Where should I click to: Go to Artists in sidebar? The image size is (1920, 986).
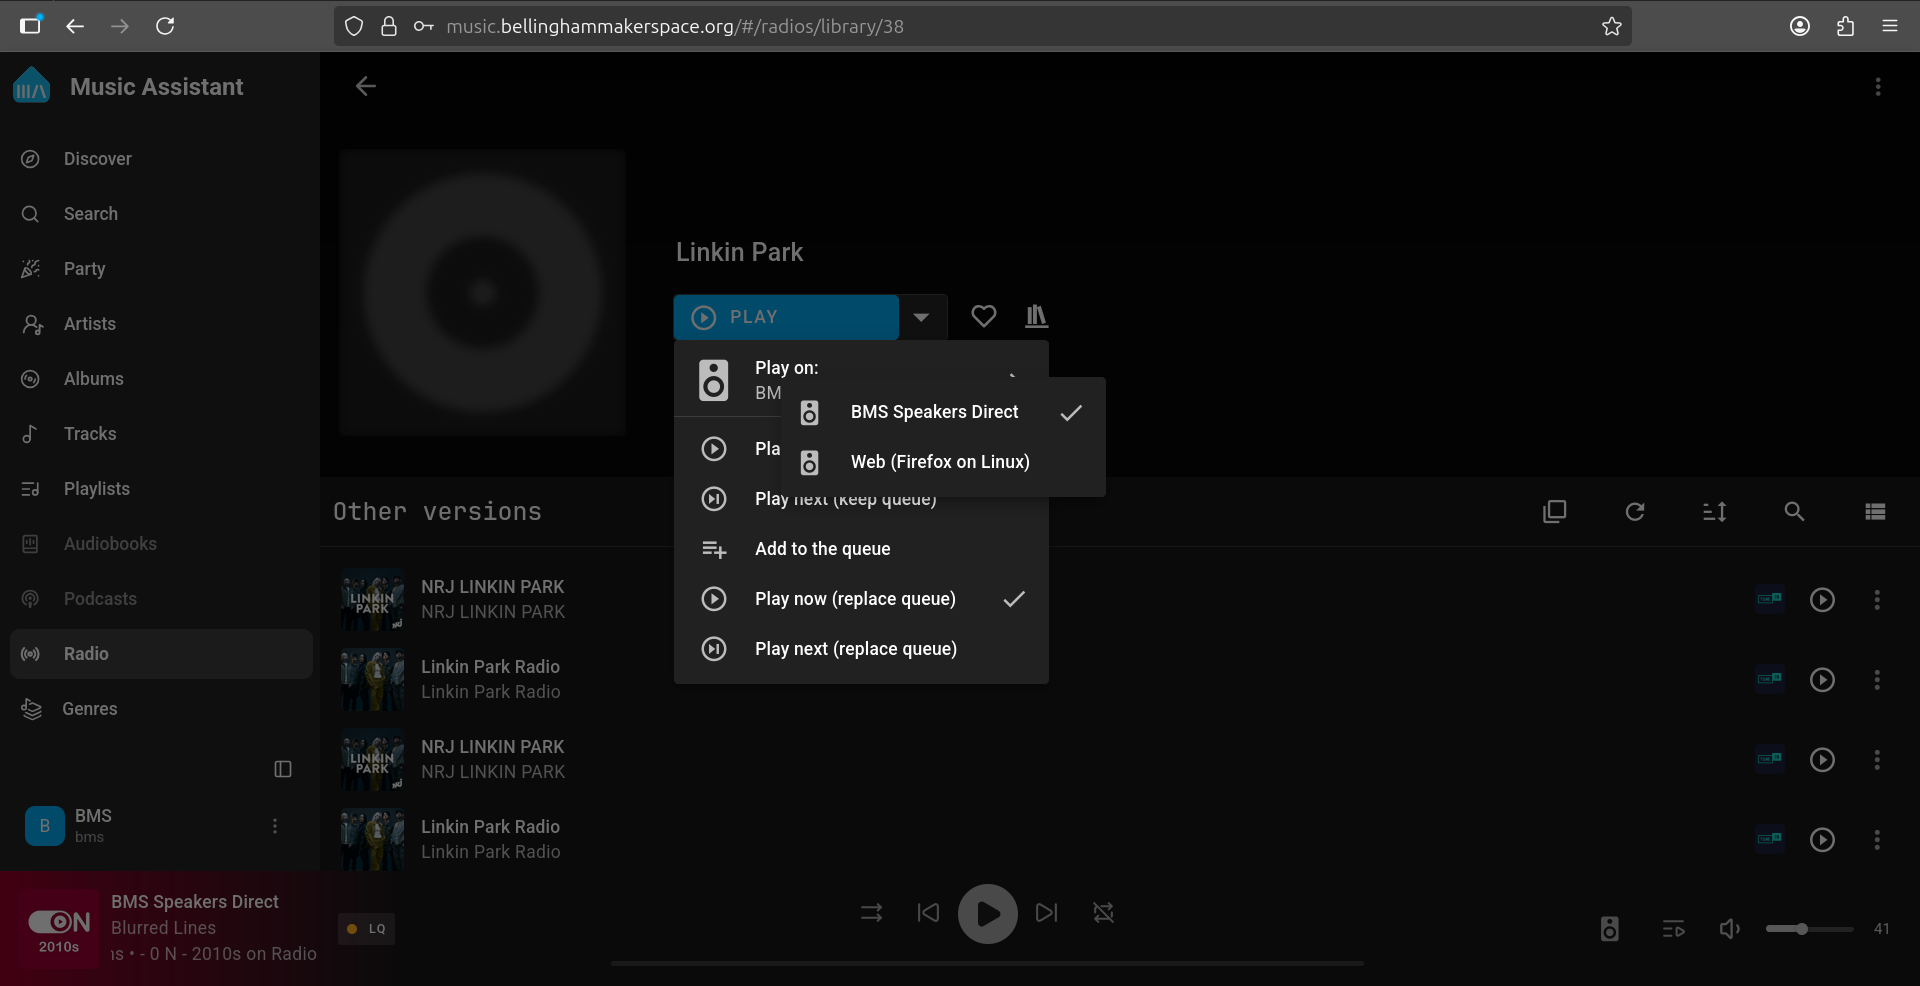pos(160,324)
